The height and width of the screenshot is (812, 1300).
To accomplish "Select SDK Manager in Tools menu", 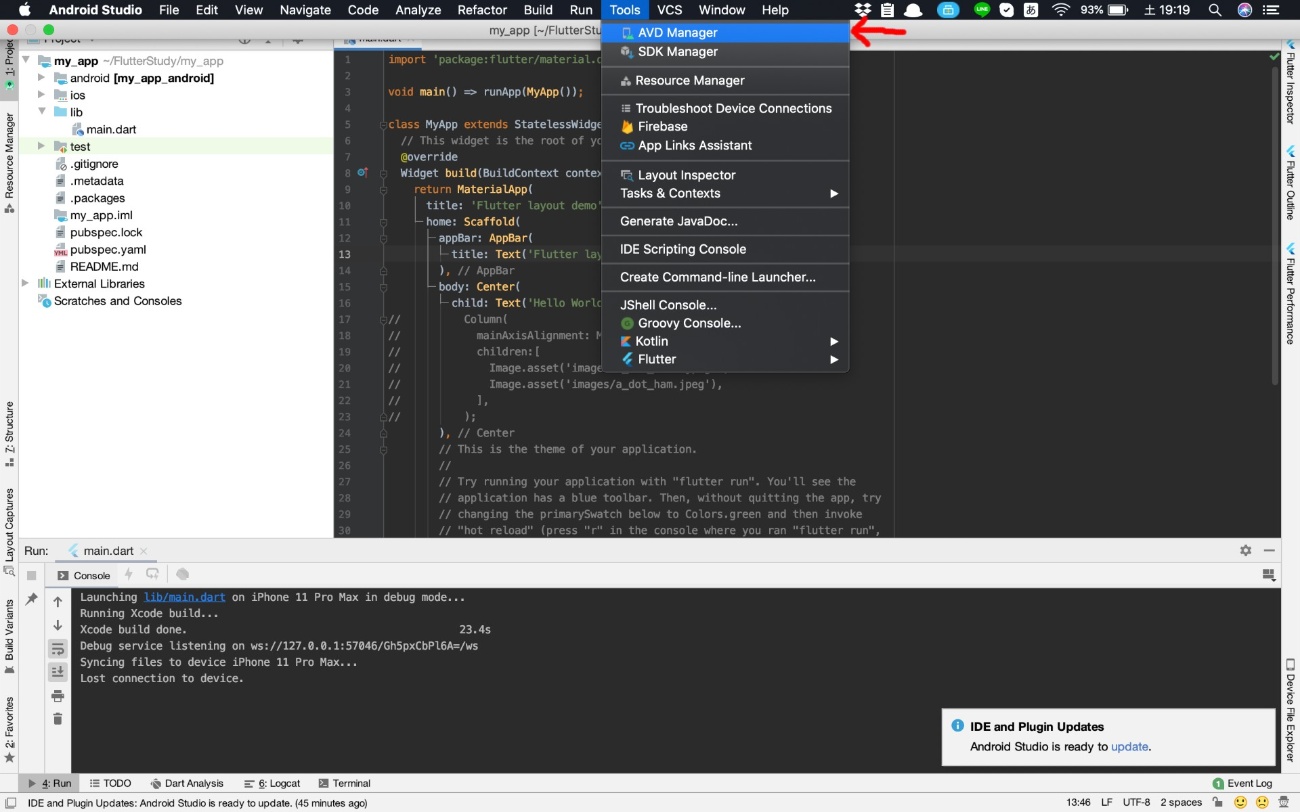I will coord(725,51).
